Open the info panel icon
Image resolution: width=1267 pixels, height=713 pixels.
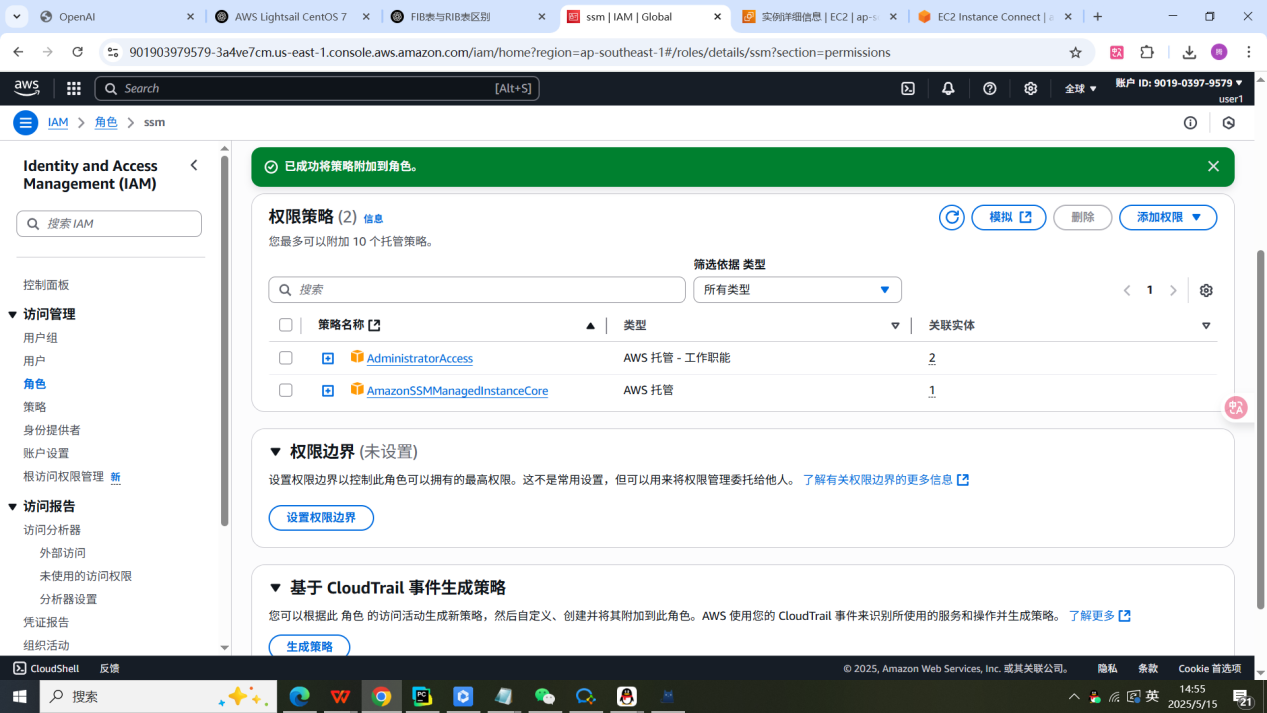1190,122
